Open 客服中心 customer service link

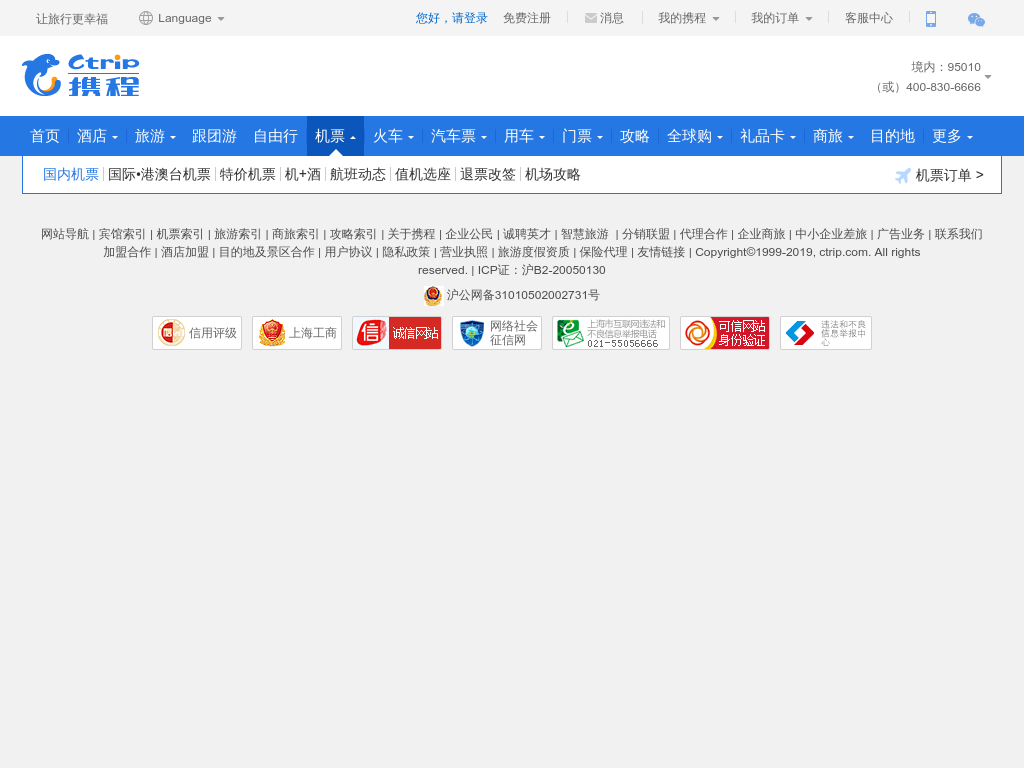[x=869, y=18]
